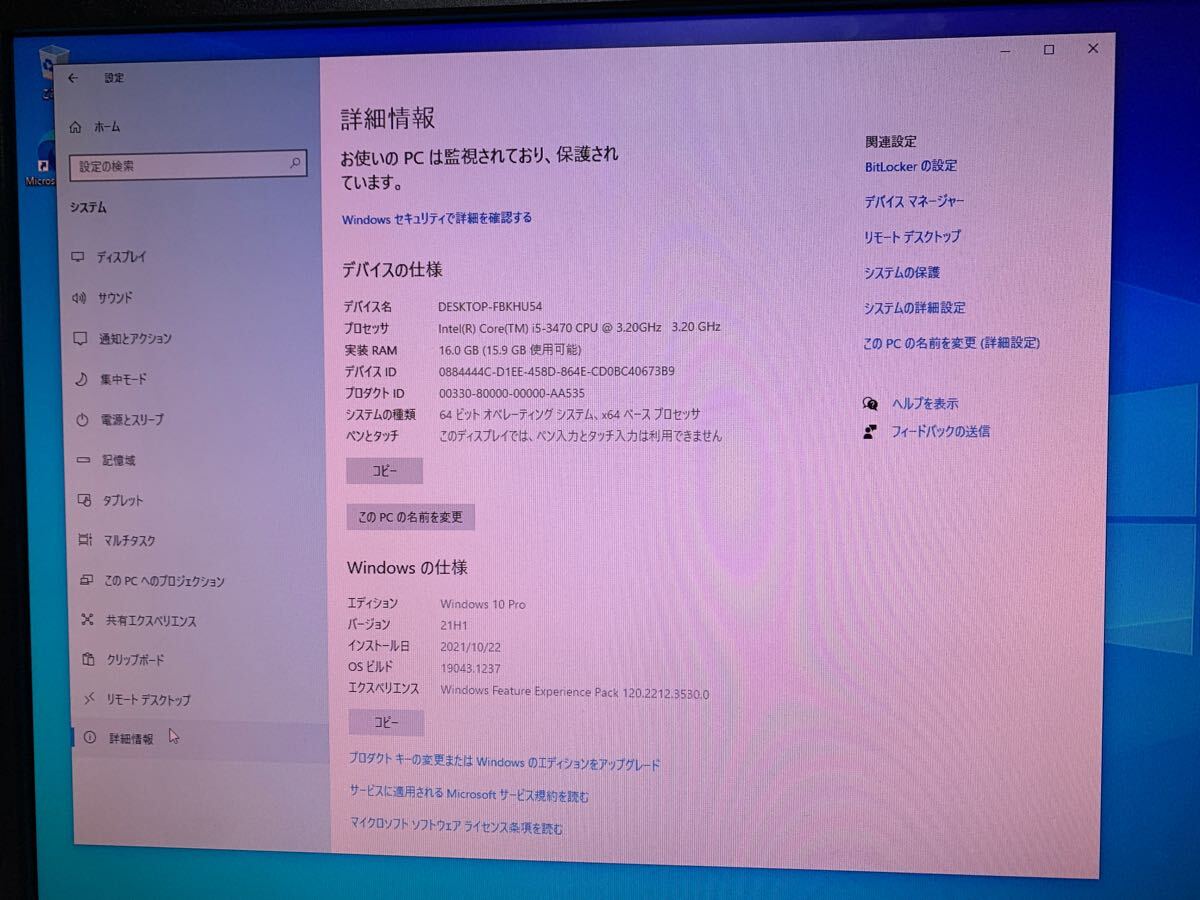1200x900 pixels.
Task: Click OS build value 19043.1237
Action: [x=471, y=668]
